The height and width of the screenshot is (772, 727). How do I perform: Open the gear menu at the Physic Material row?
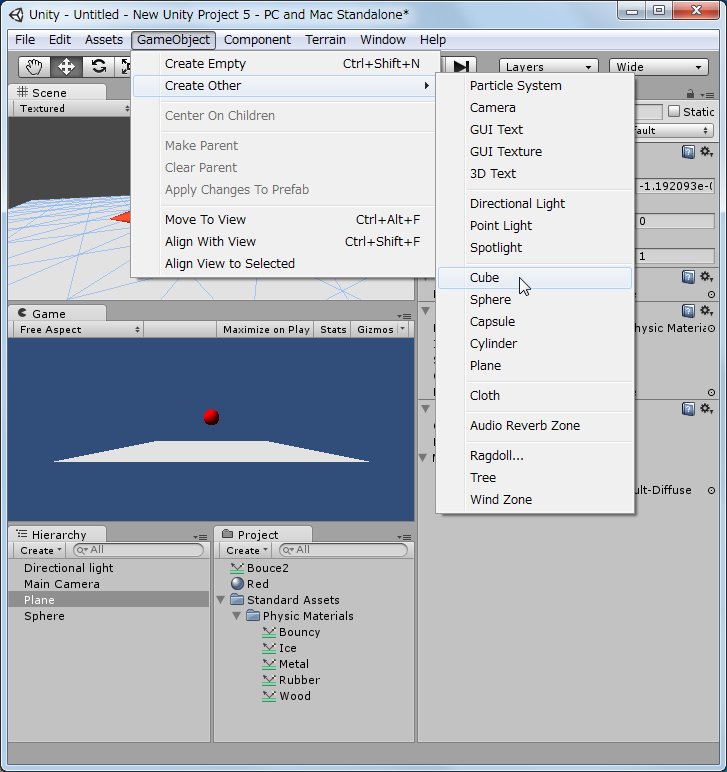706,311
